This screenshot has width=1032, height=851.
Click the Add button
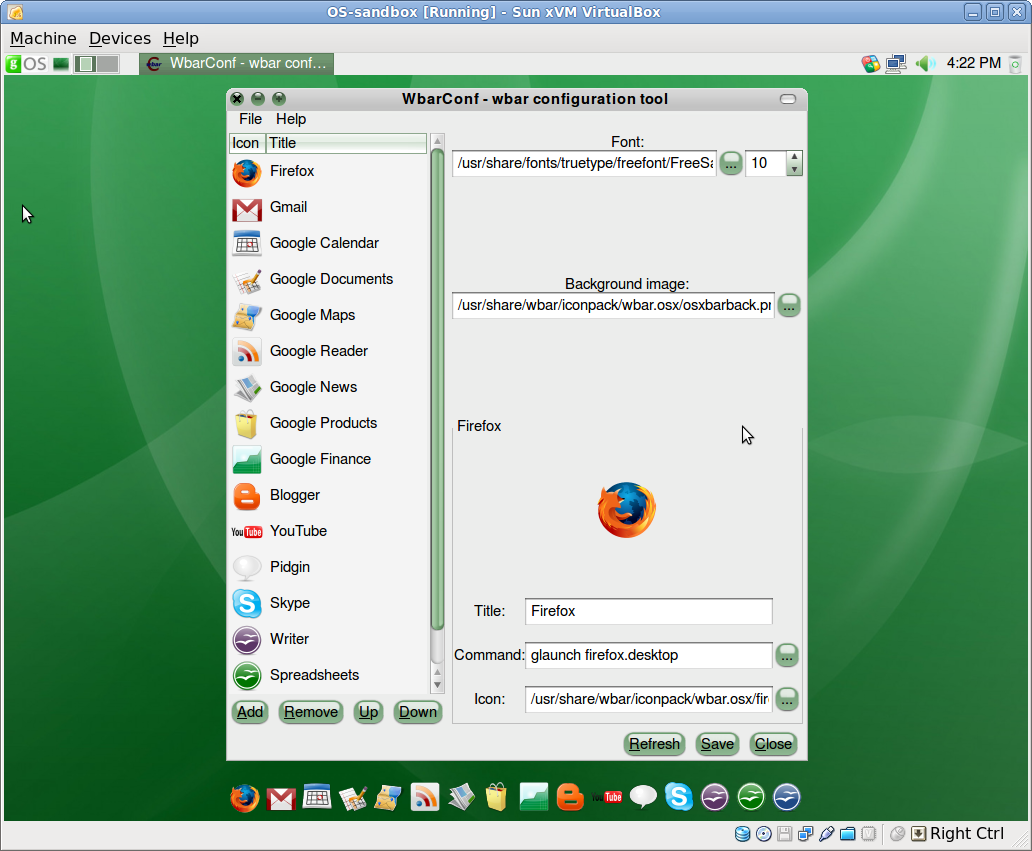250,712
